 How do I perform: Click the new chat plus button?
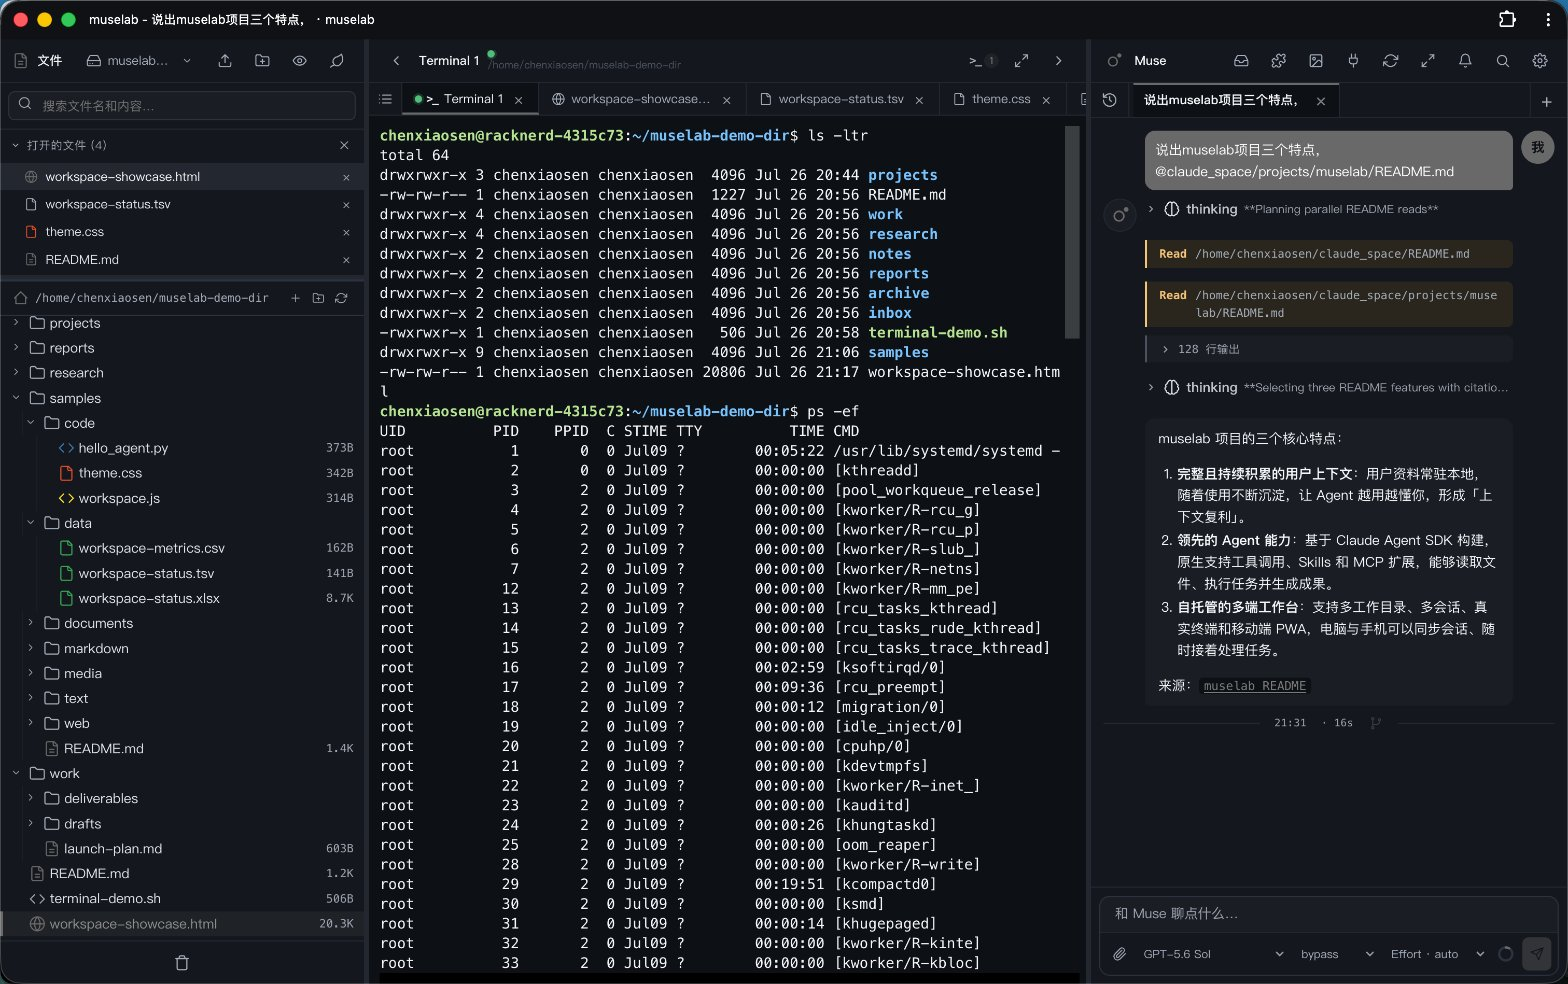tap(1546, 101)
